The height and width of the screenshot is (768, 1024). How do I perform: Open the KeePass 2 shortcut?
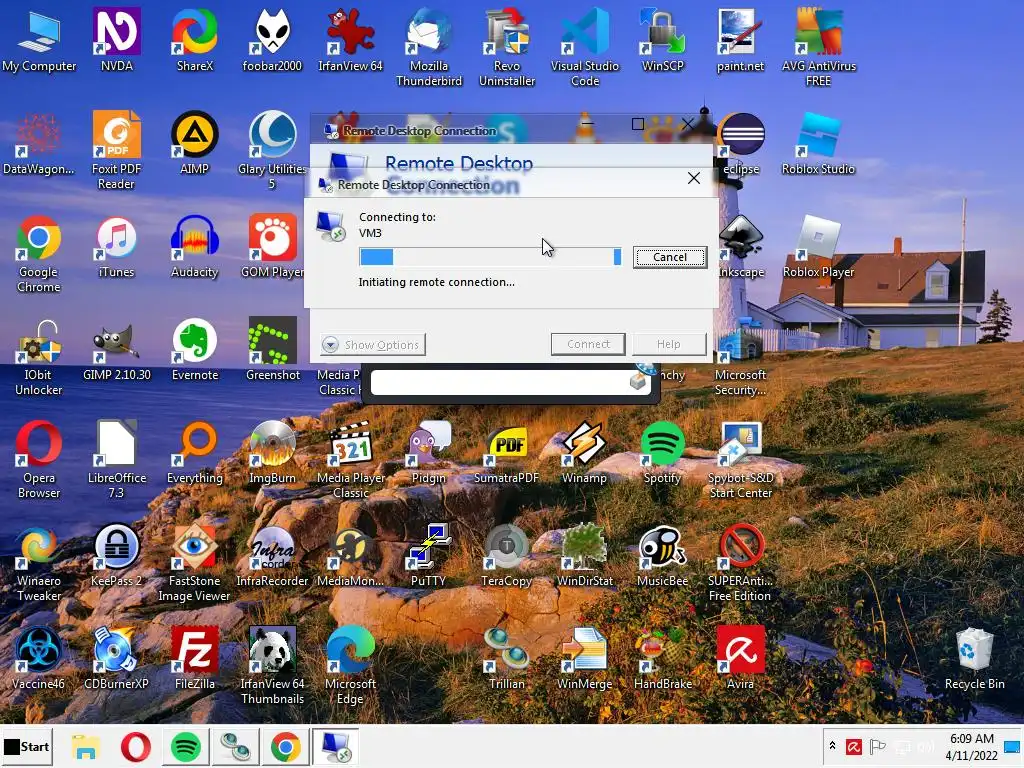pyautogui.click(x=116, y=555)
